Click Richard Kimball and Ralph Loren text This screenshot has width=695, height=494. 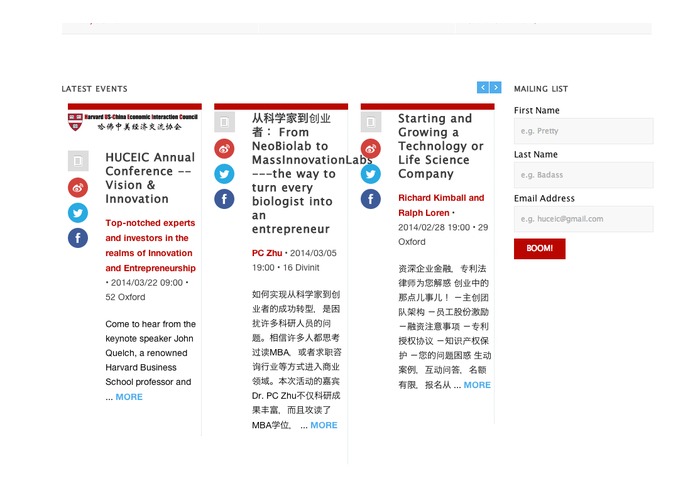(x=441, y=205)
